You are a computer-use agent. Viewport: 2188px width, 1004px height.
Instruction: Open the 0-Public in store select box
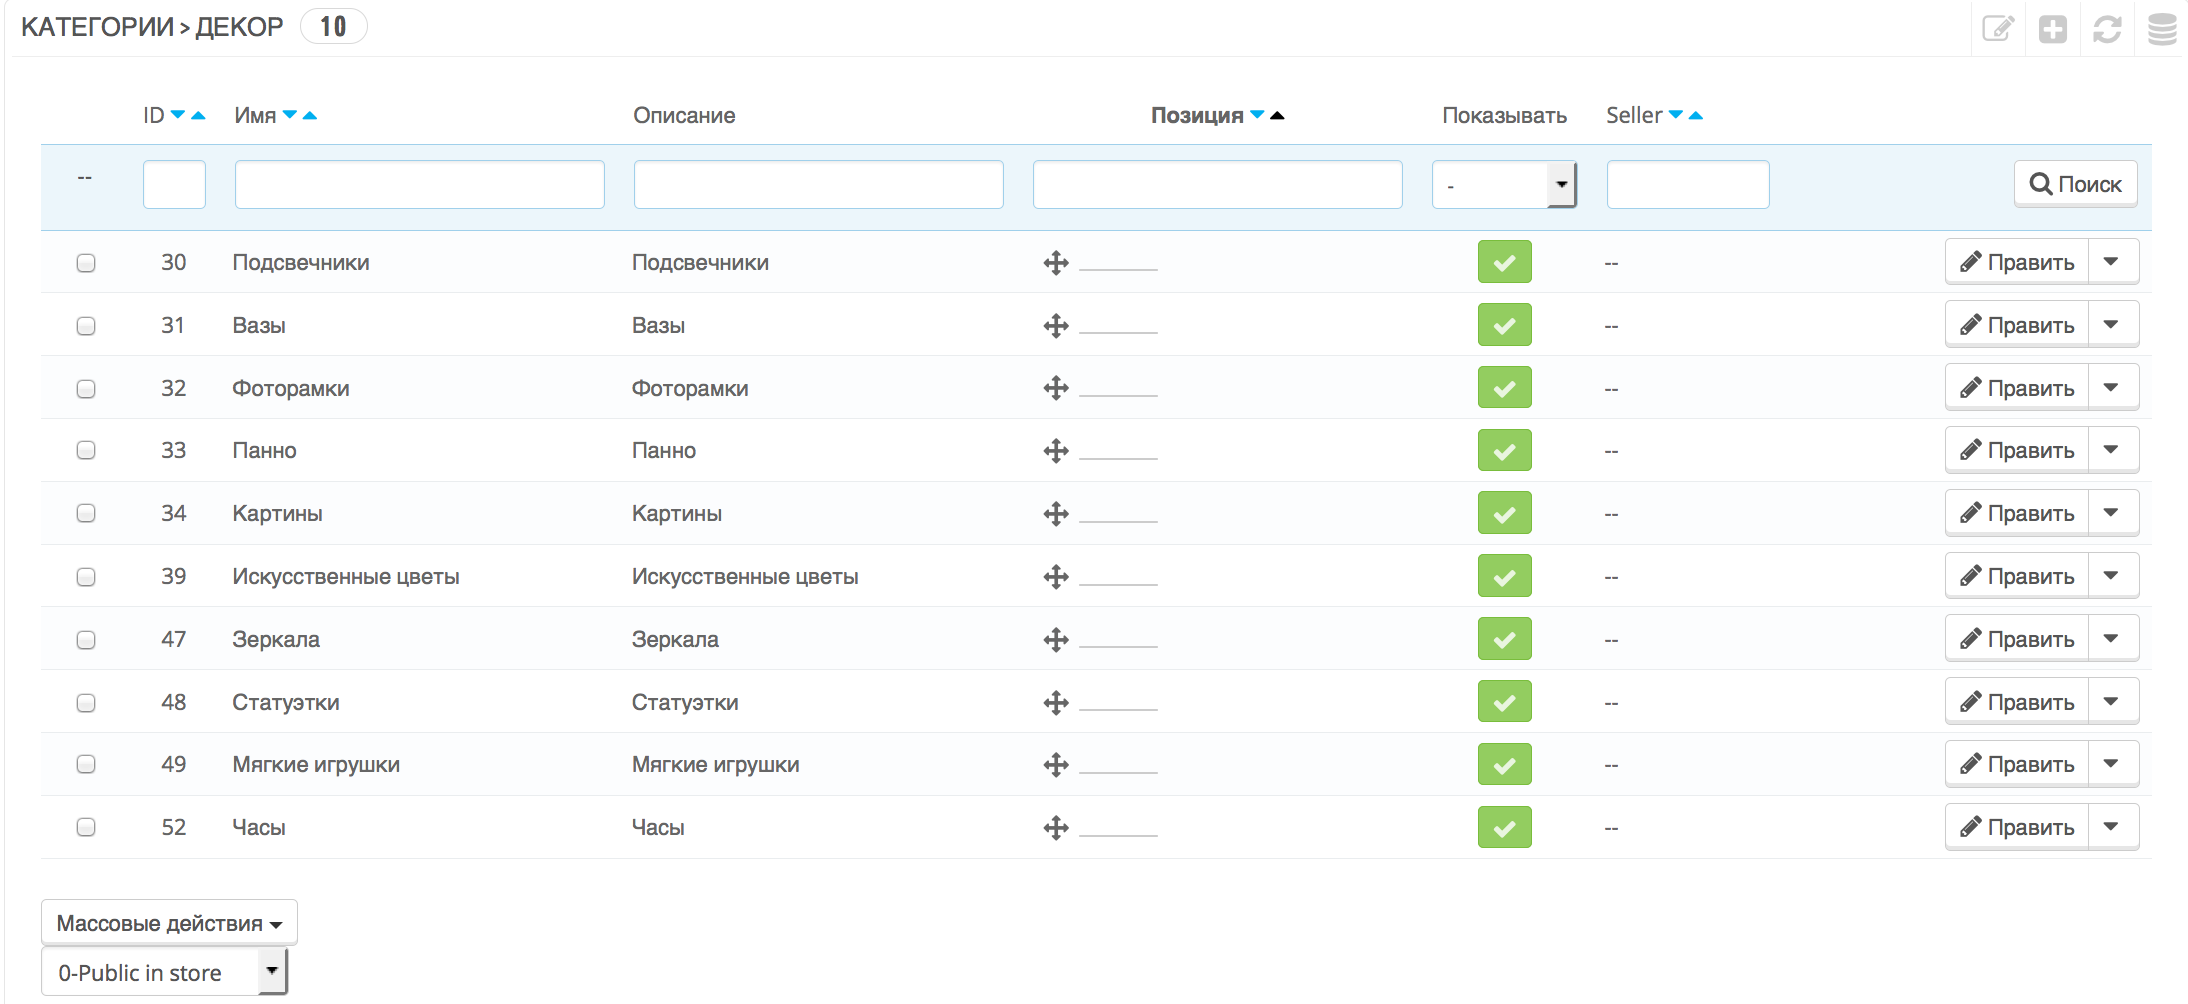pyautogui.click(x=164, y=973)
